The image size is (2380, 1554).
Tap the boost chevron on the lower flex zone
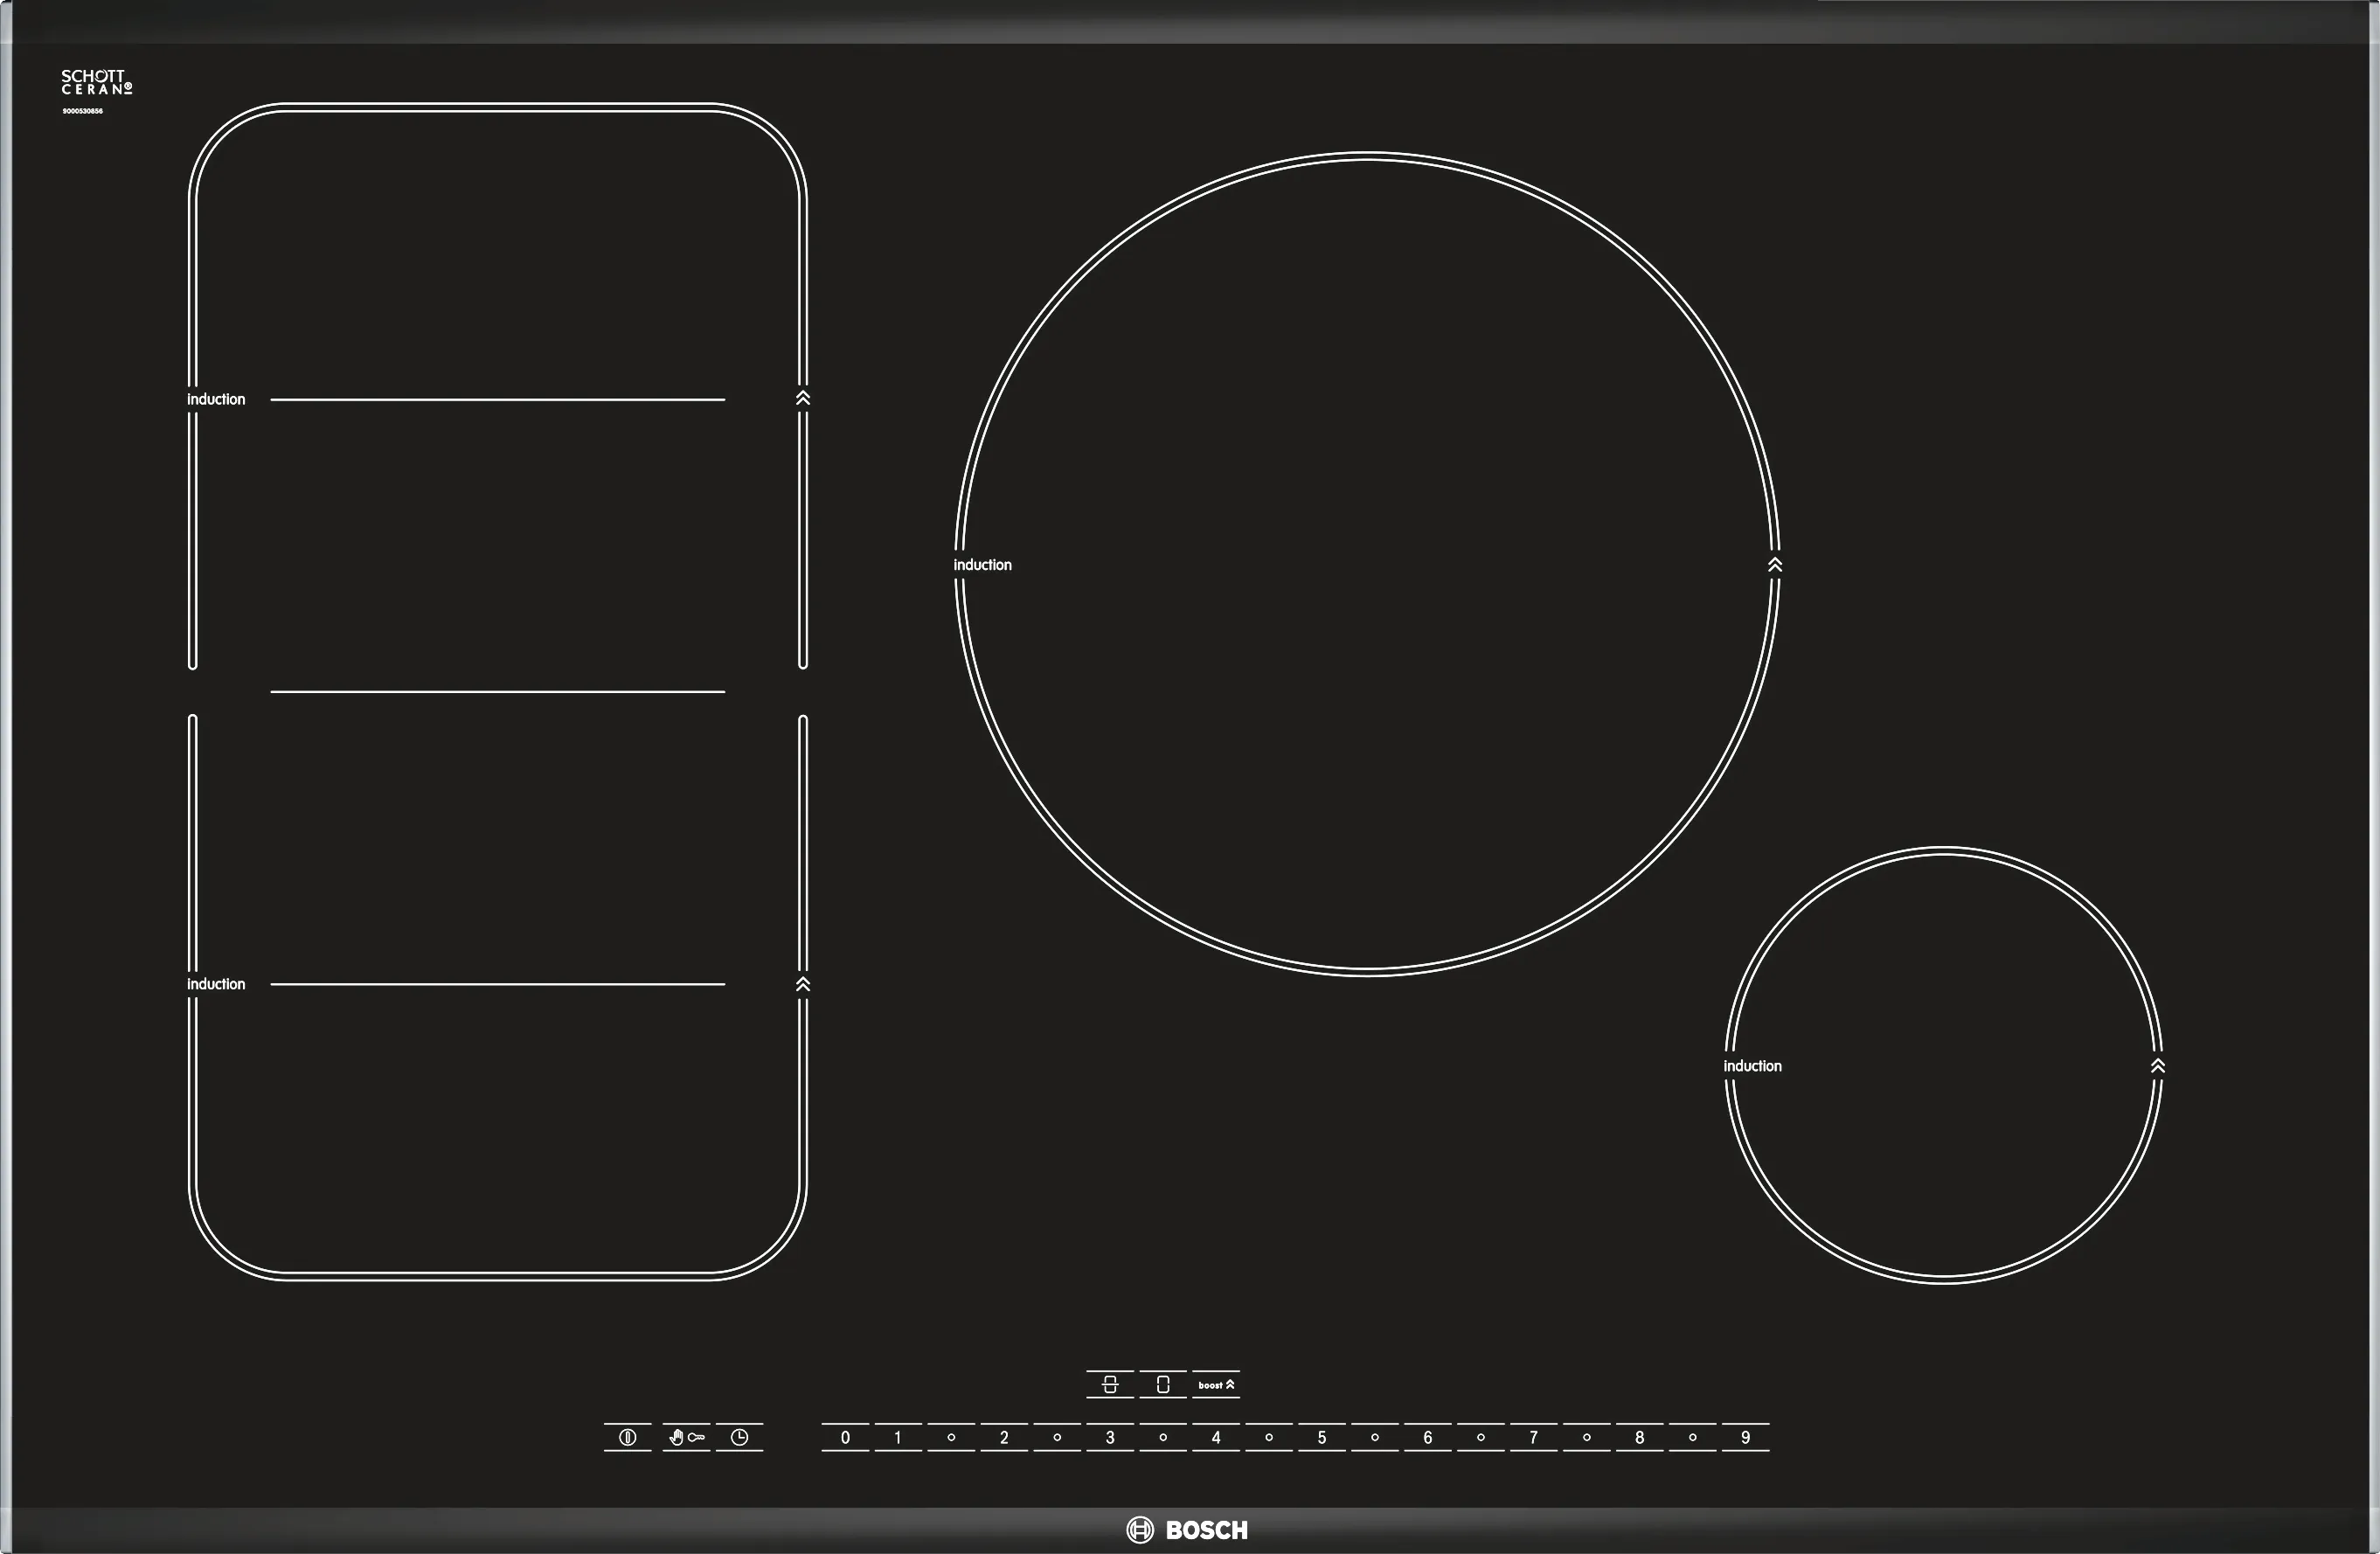(x=802, y=984)
